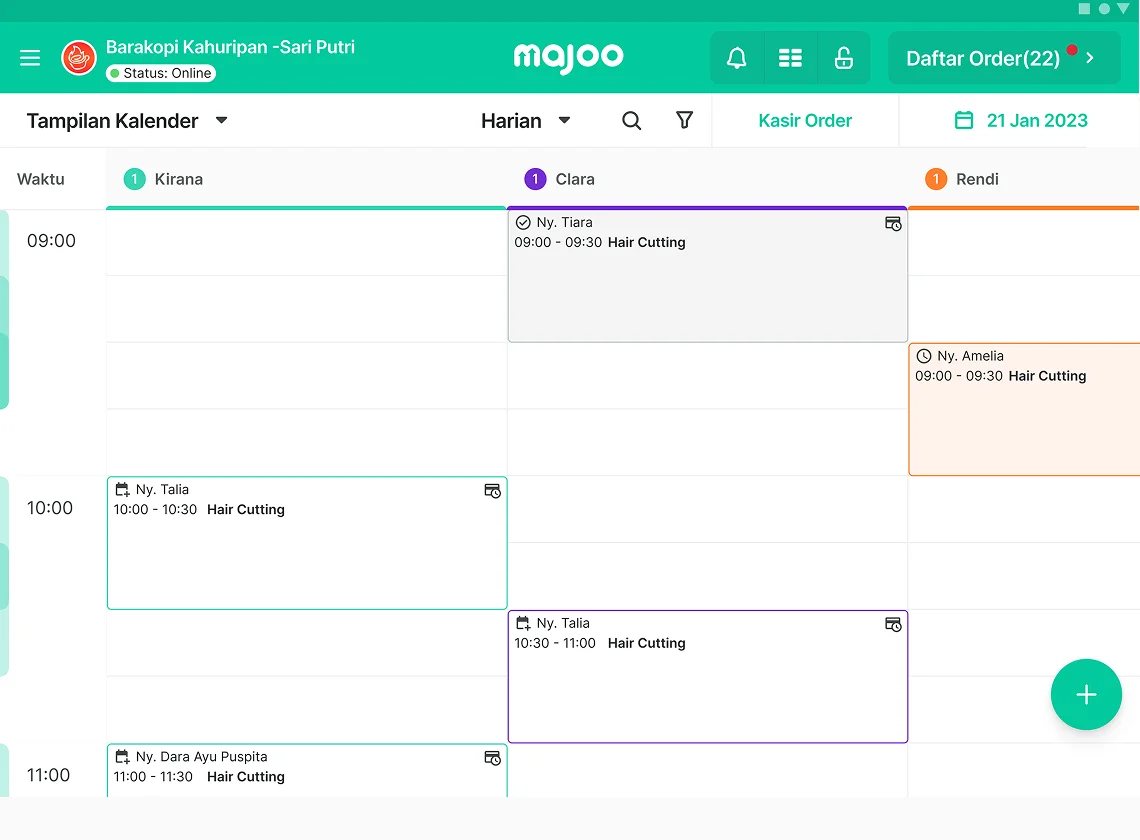Search appointments with magnifier icon
The image size is (1140, 840).
click(x=631, y=121)
